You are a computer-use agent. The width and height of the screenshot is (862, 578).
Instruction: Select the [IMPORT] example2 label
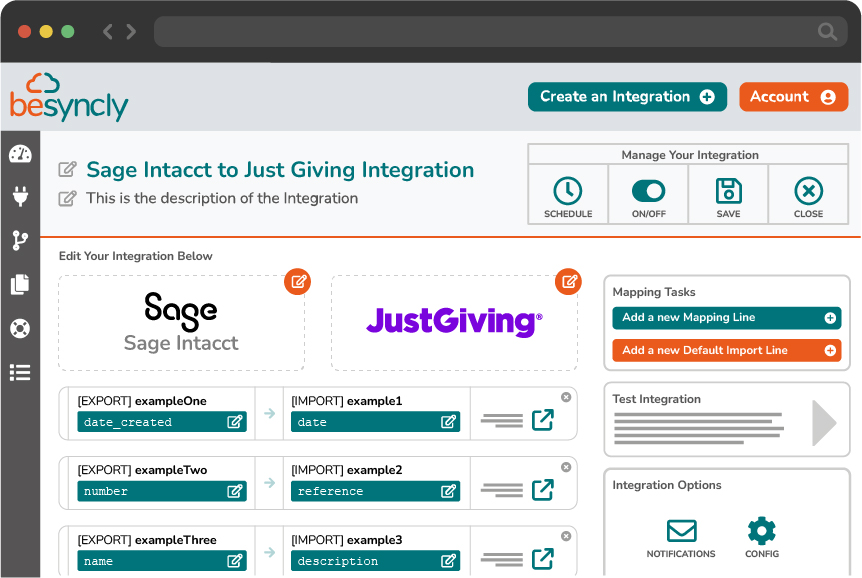pyautogui.click(x=347, y=470)
